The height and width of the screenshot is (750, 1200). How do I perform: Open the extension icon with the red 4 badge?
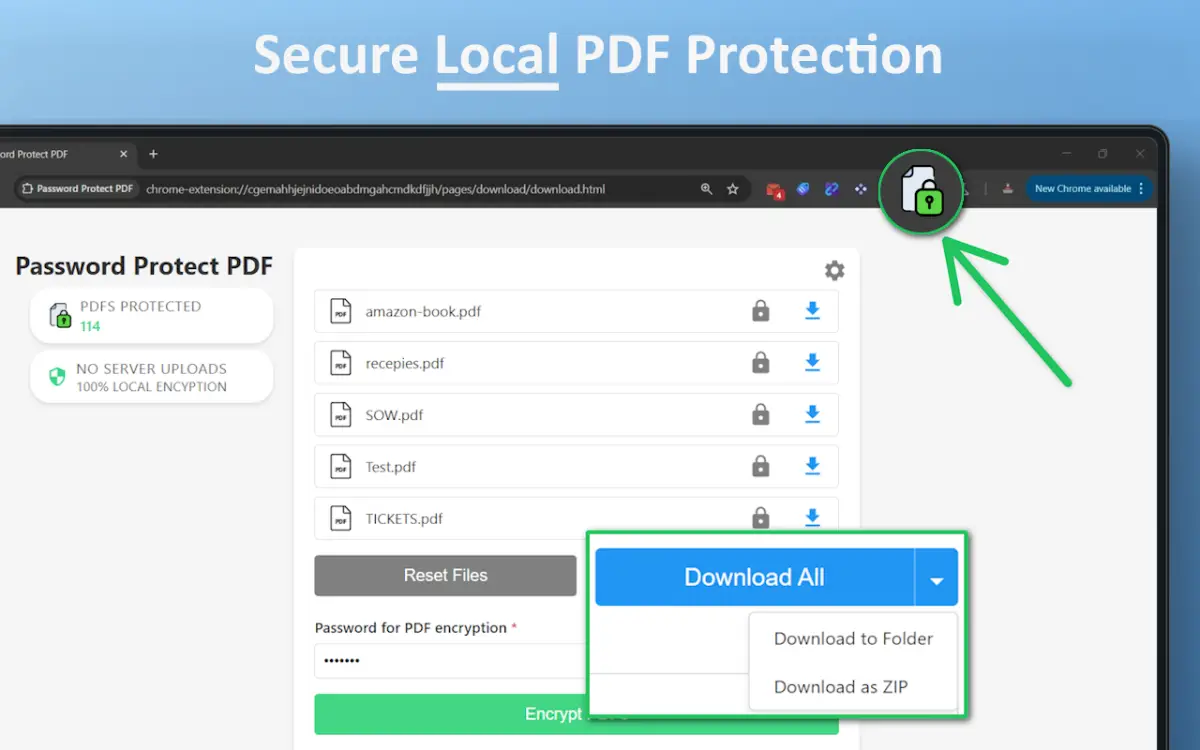775,188
